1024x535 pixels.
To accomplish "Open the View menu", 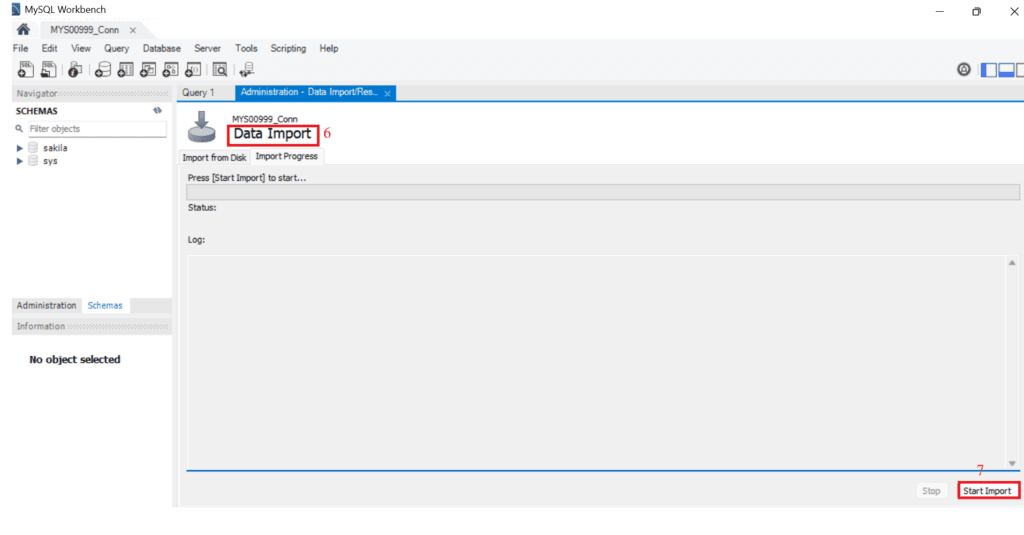I will (x=81, y=48).
